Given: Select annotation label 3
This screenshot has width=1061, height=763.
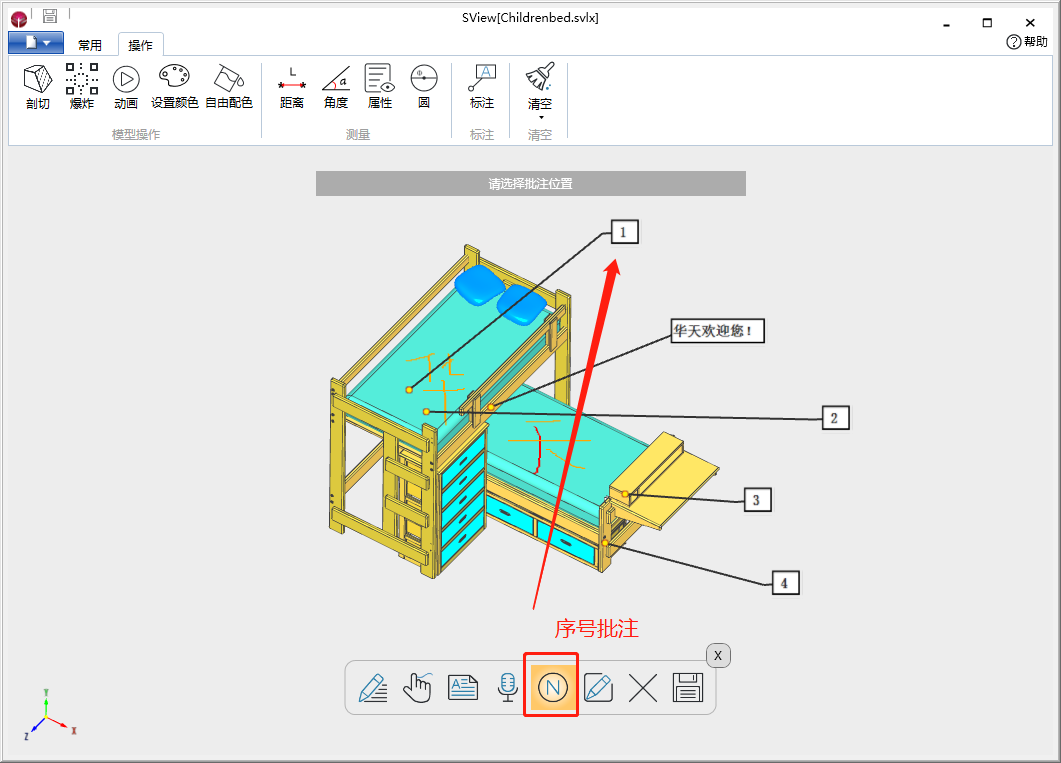Looking at the screenshot, I should 757,500.
